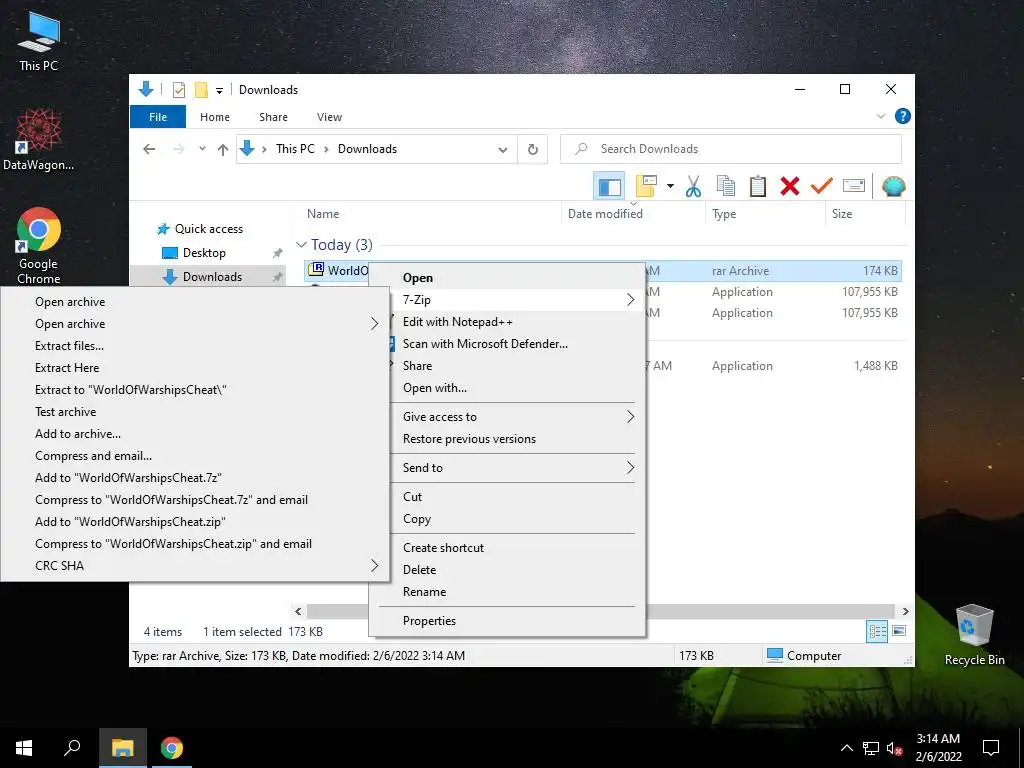1024x768 pixels.
Task: Click the teal shell toolbar icon
Action: tap(893, 187)
